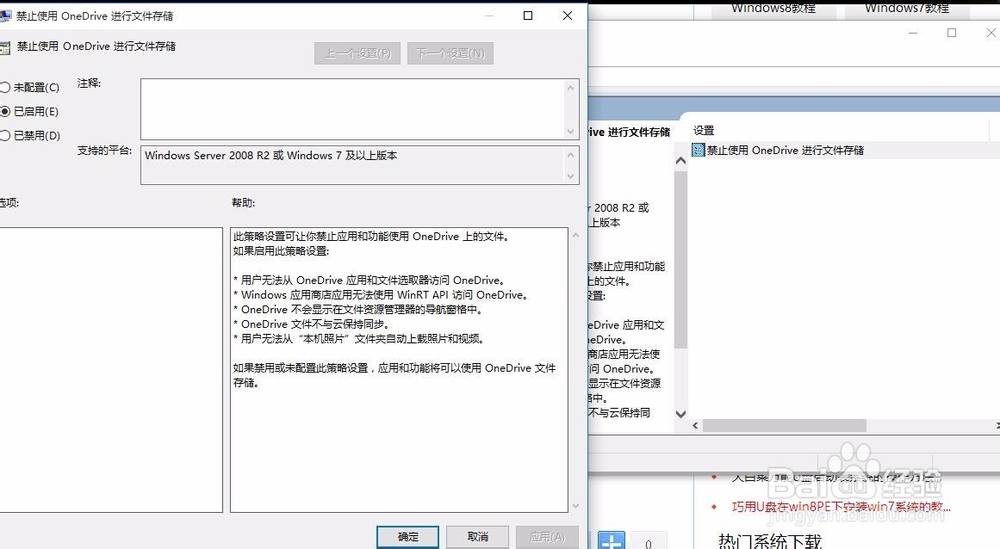The width and height of the screenshot is (1000, 549).
Task: Open the Windows7教程 tab in browser
Action: pyautogui.click(x=906, y=9)
